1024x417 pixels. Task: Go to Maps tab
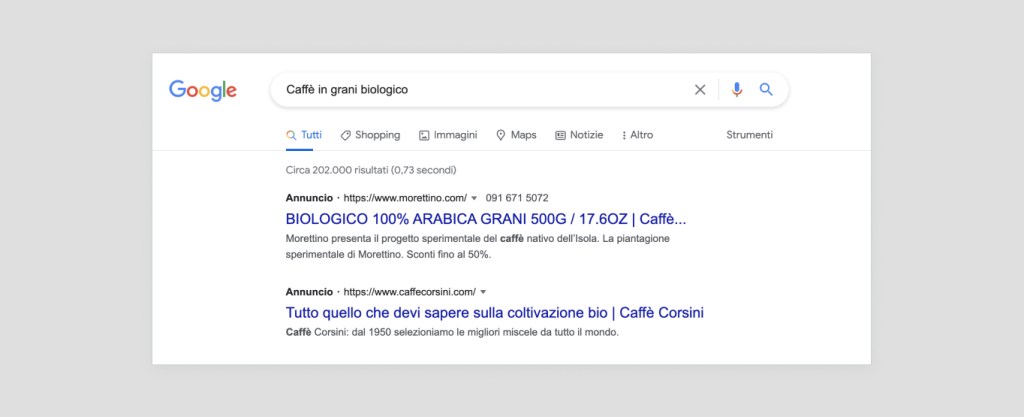(516, 135)
